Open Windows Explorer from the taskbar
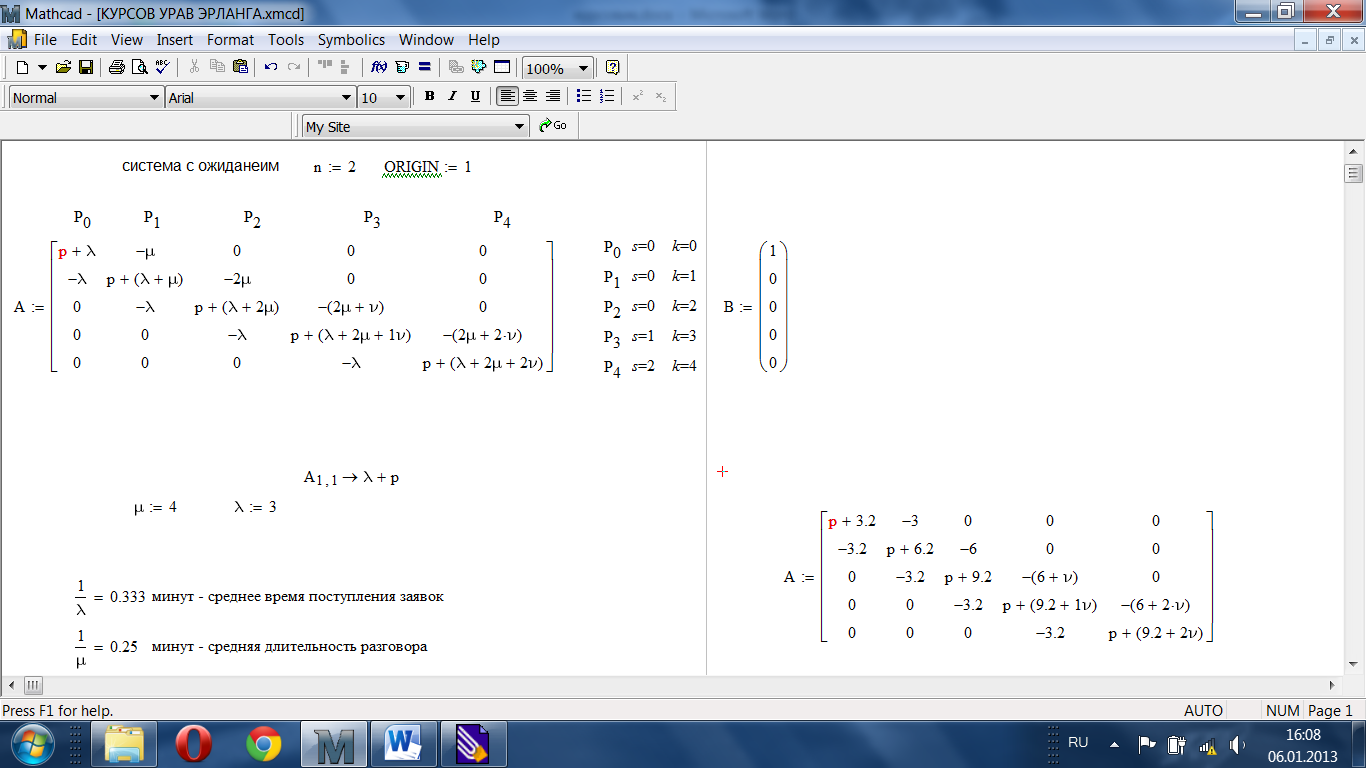The width and height of the screenshot is (1366, 768). (x=125, y=744)
